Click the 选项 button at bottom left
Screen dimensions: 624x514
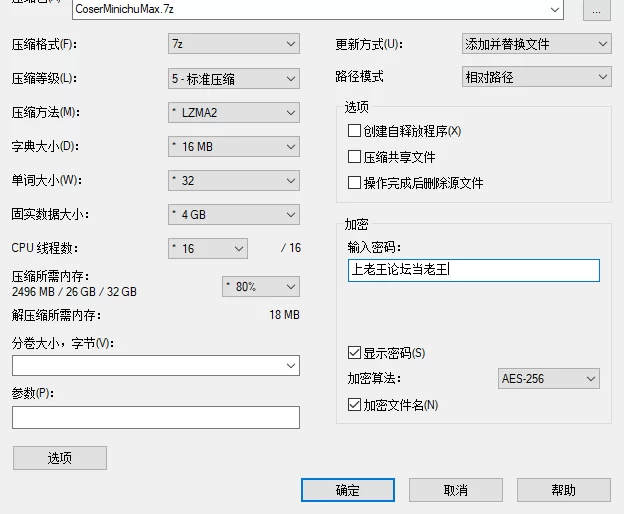pos(60,458)
